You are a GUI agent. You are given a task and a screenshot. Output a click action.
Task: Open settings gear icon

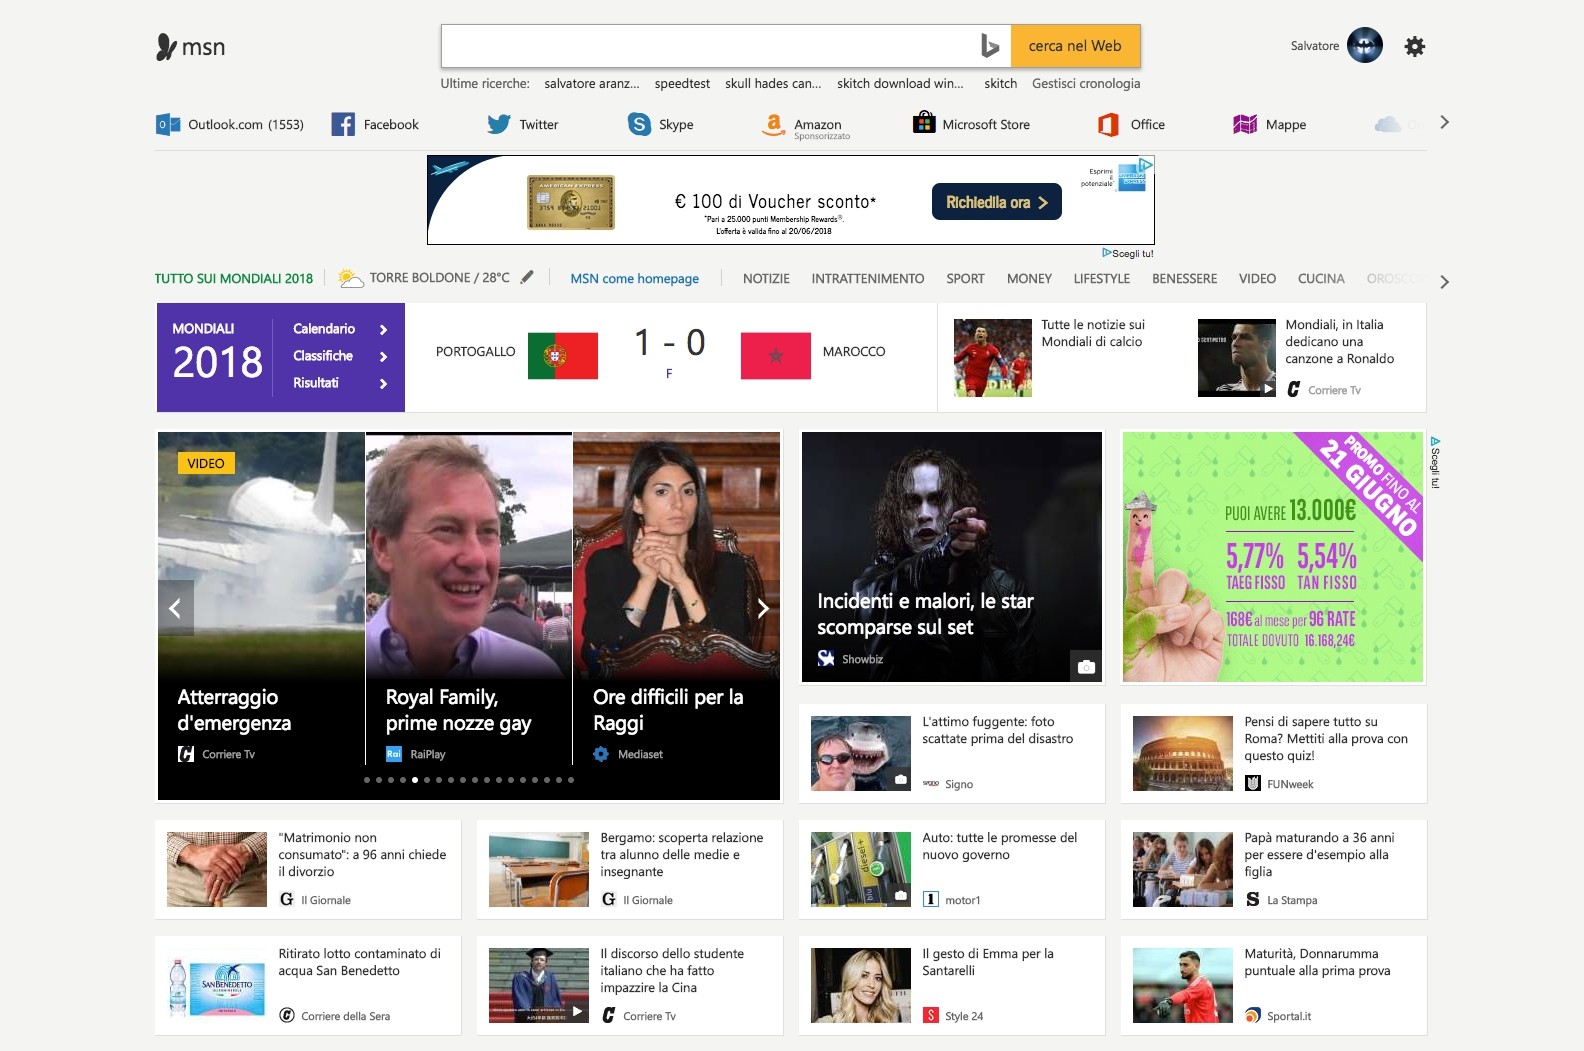coord(1414,46)
